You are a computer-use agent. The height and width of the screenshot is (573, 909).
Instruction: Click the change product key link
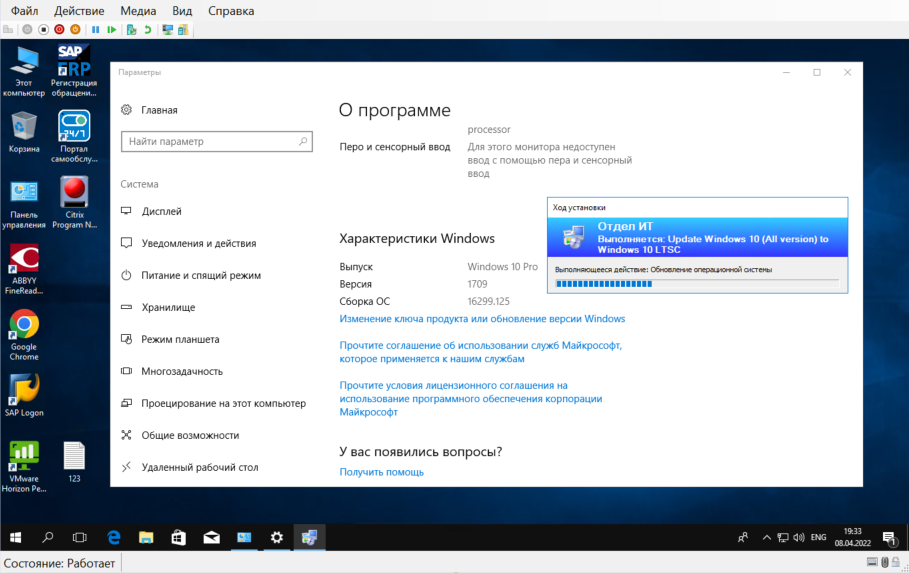[x=481, y=319]
